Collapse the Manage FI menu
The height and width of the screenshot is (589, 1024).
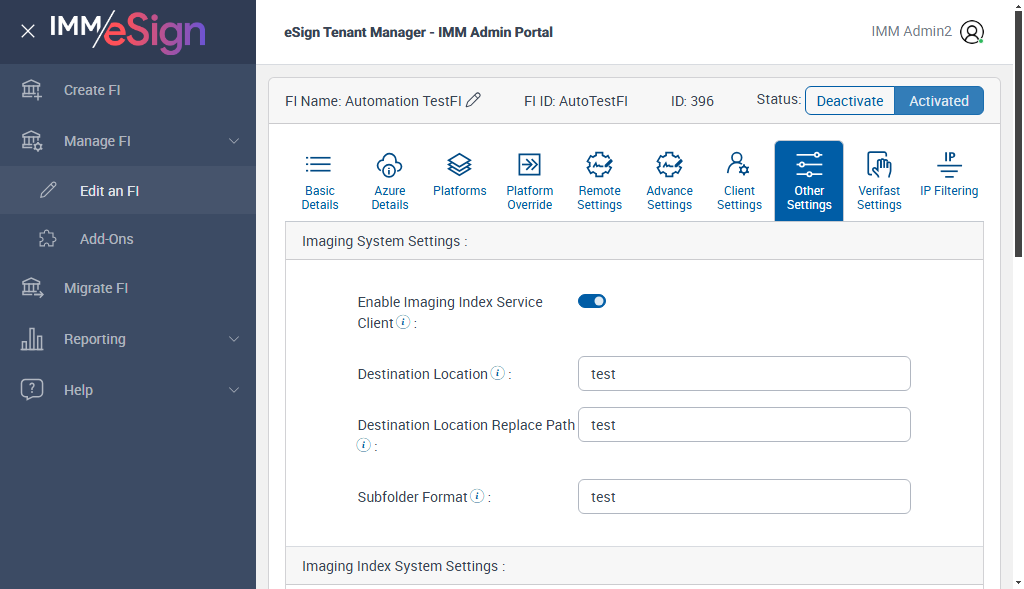click(x=234, y=141)
